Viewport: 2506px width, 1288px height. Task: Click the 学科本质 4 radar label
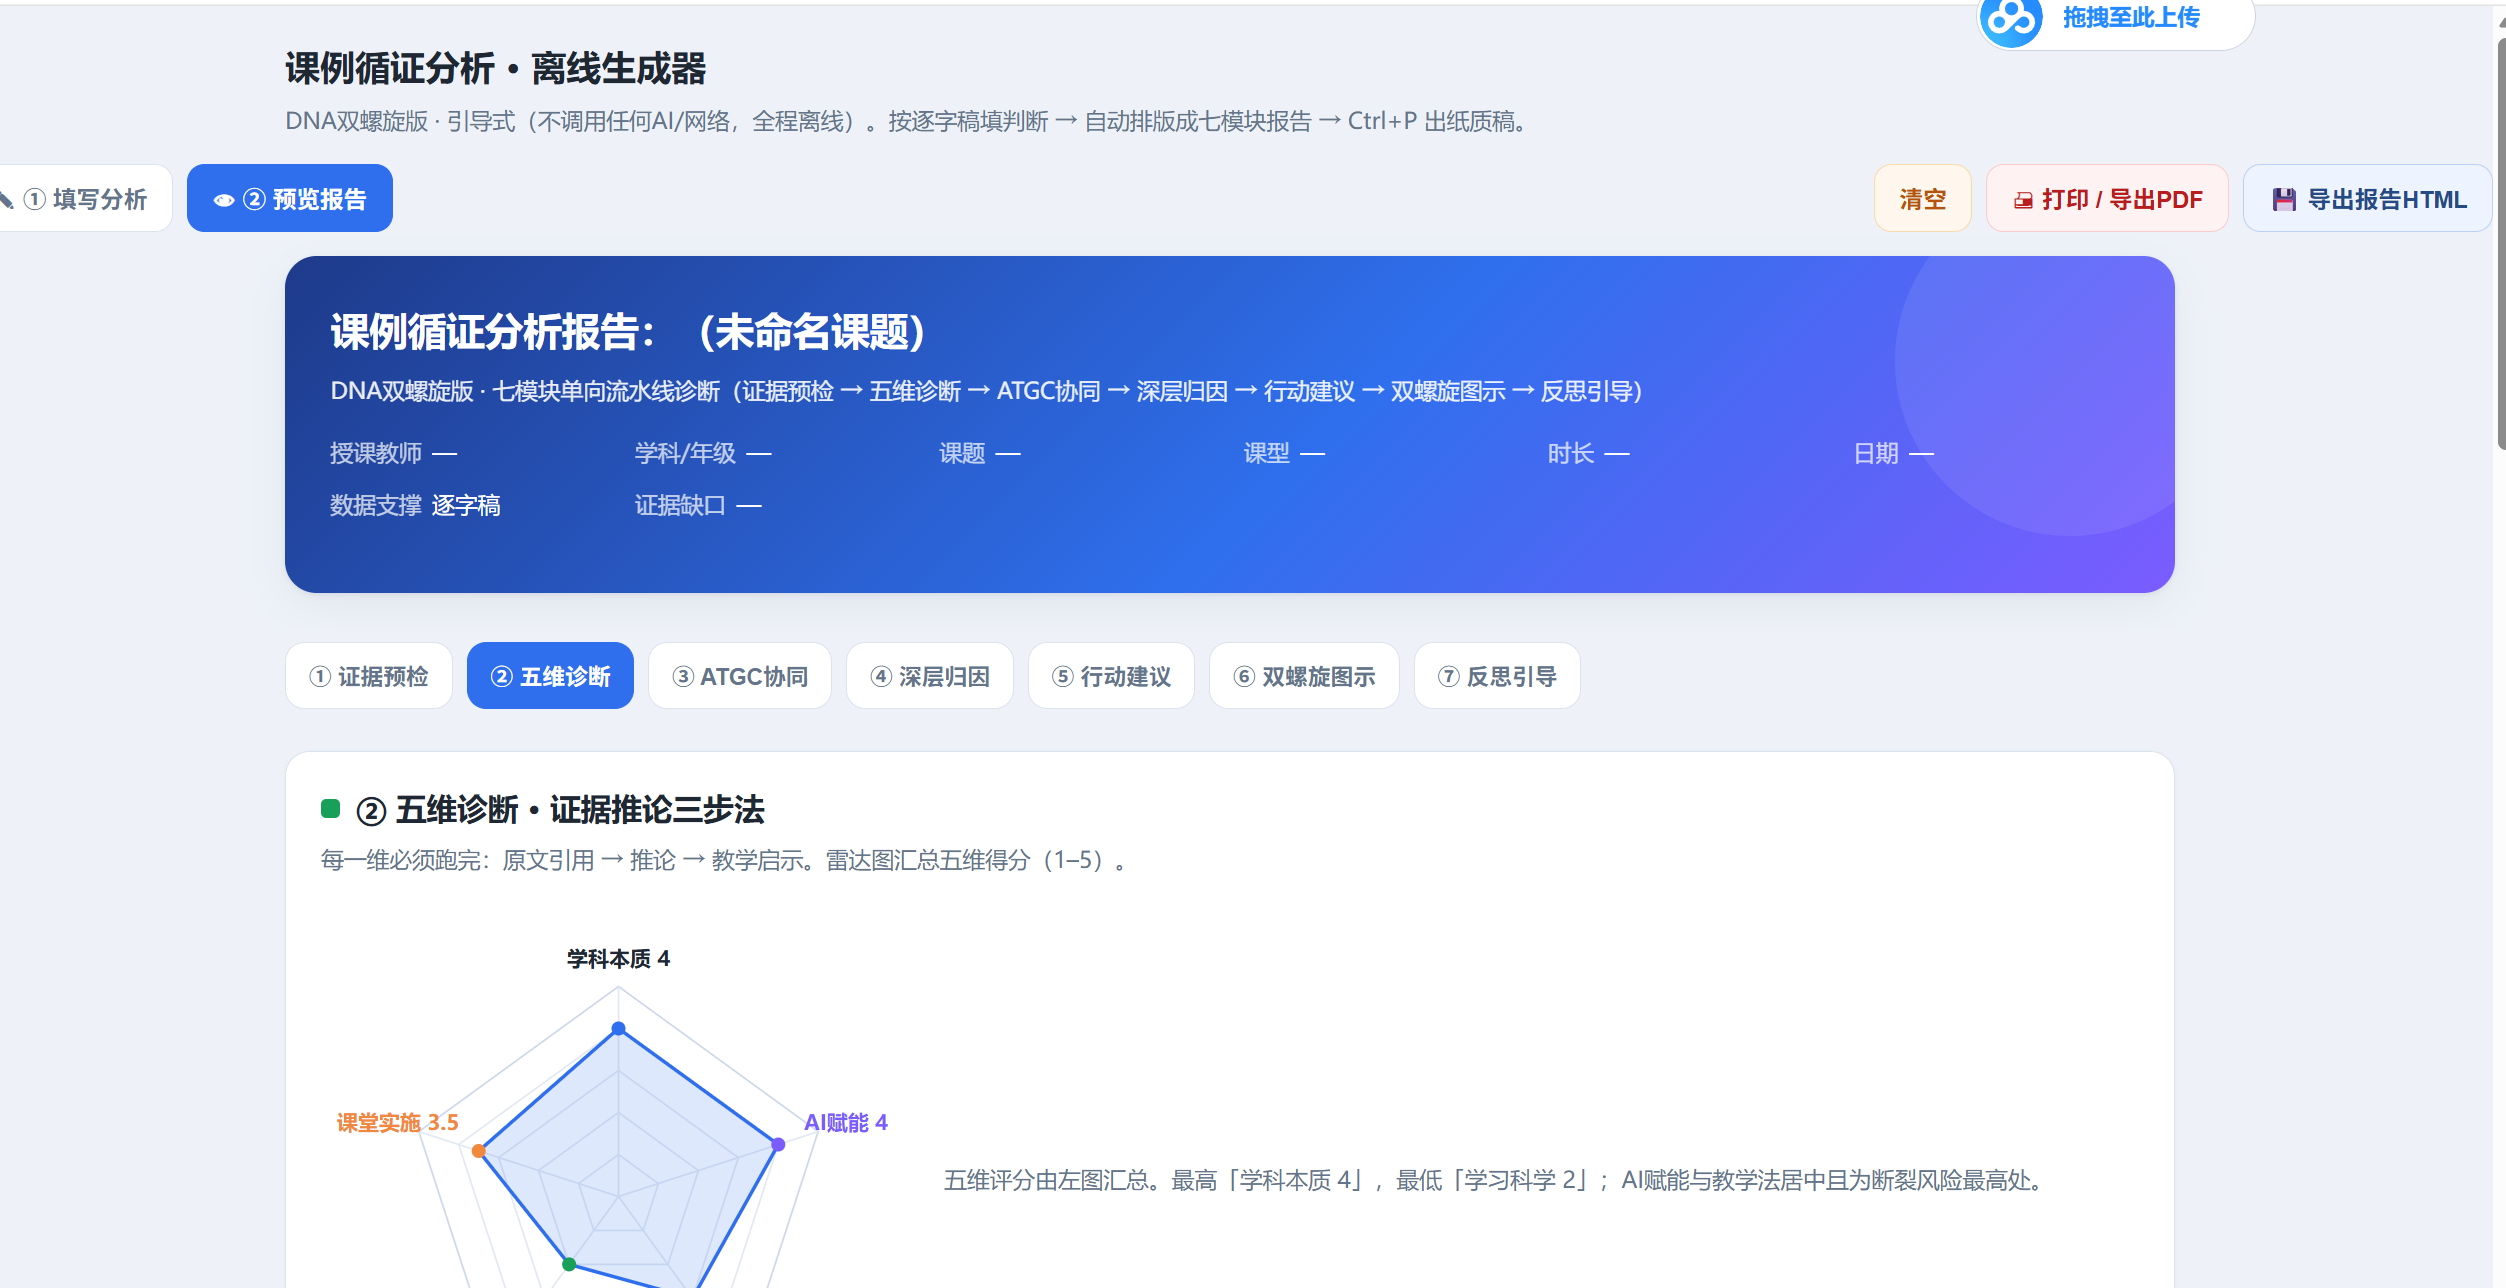pos(618,959)
